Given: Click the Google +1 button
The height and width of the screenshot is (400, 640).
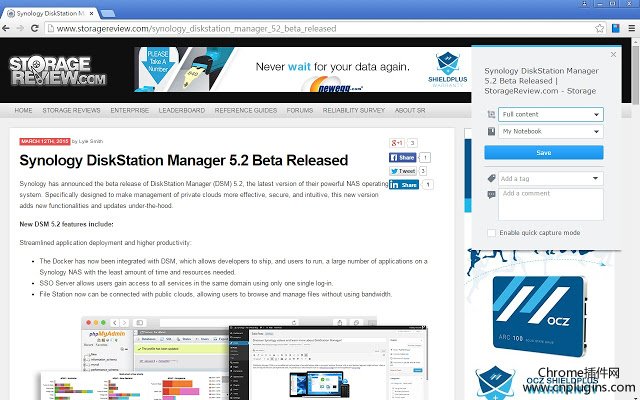Looking at the screenshot, I should 397,143.
